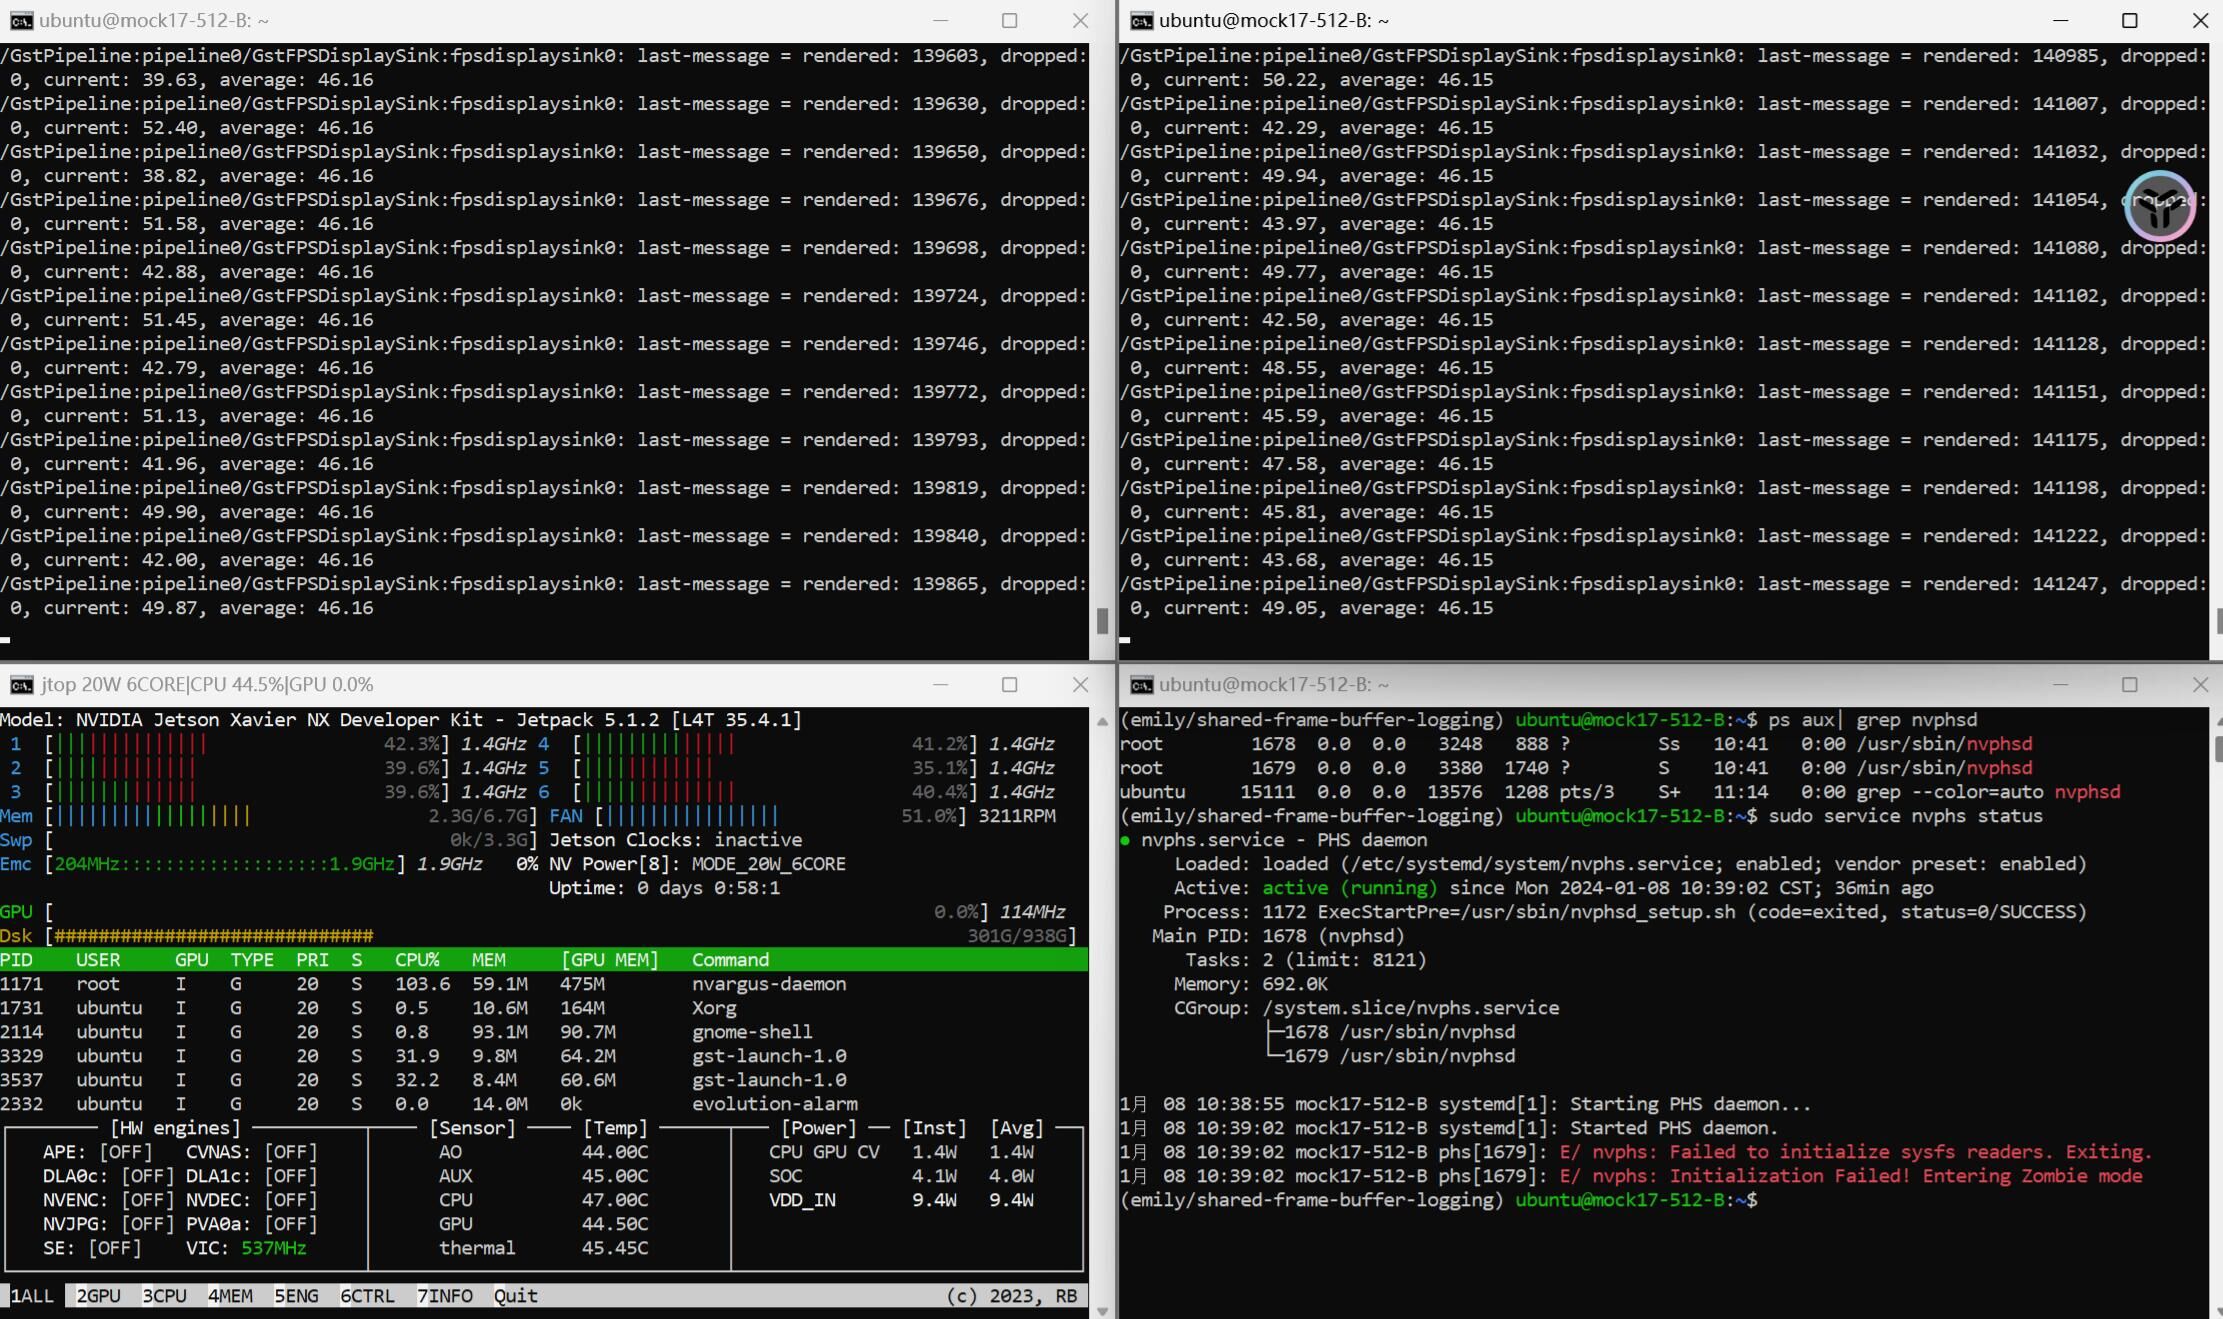
Task: Click the floating circular Y overlay icon
Action: (2160, 207)
